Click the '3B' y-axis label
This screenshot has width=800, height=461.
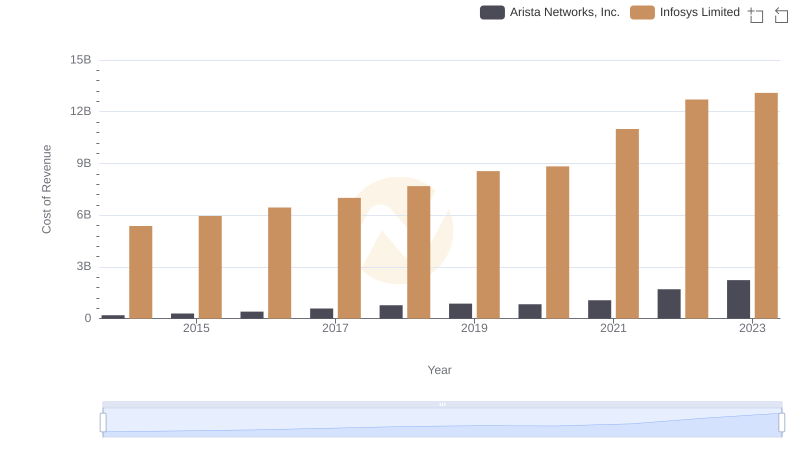click(x=84, y=266)
